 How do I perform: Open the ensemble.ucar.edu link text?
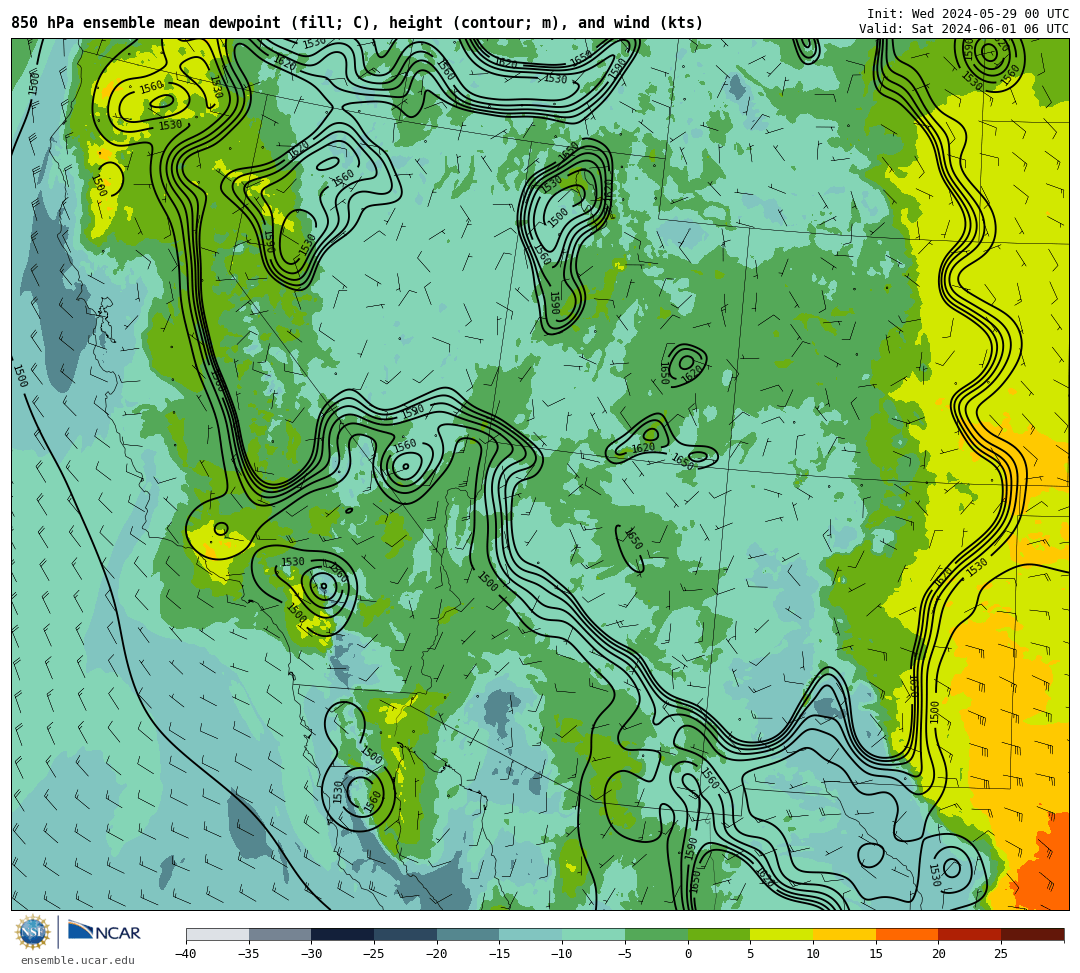coord(78,960)
